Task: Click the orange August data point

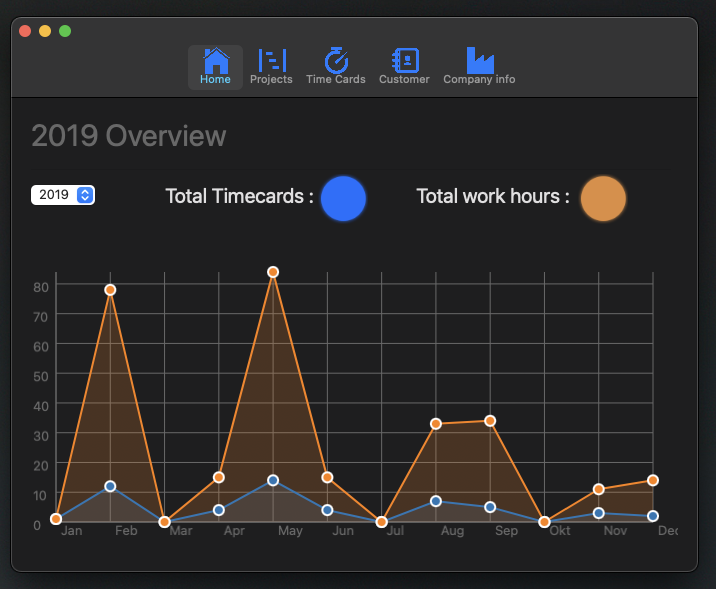Action: (436, 424)
